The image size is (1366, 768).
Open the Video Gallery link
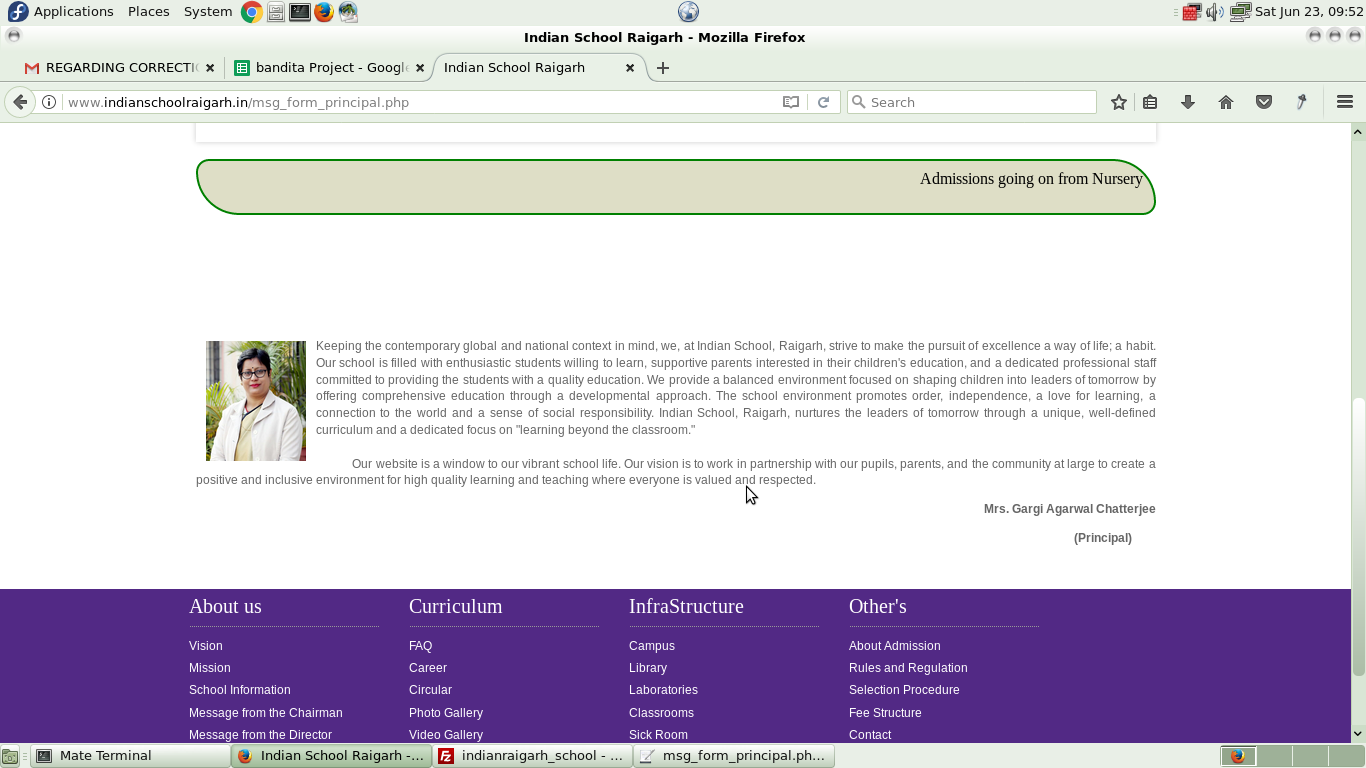pos(446,735)
